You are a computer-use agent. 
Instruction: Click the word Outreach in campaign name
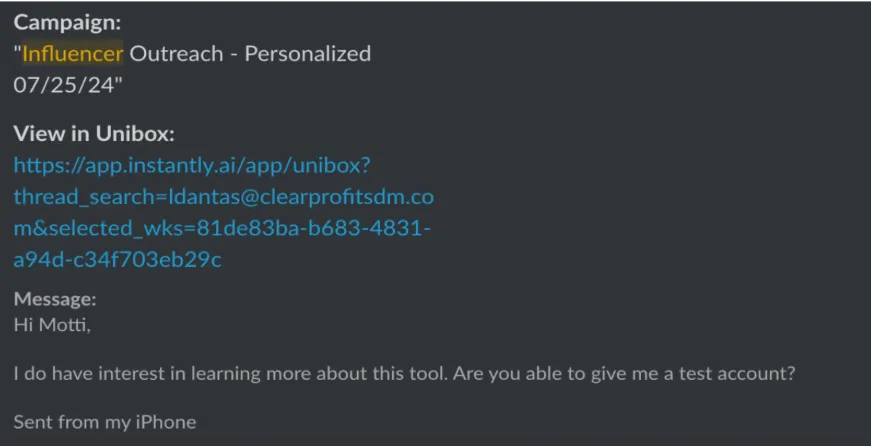click(x=176, y=54)
